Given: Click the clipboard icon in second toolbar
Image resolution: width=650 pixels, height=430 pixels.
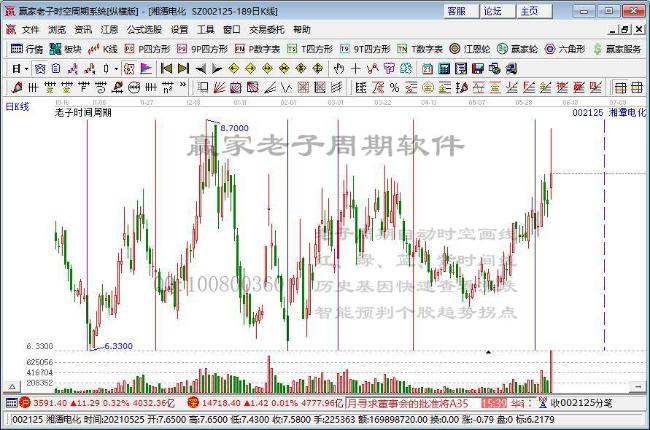Looking at the screenshot, I should tap(56, 68).
